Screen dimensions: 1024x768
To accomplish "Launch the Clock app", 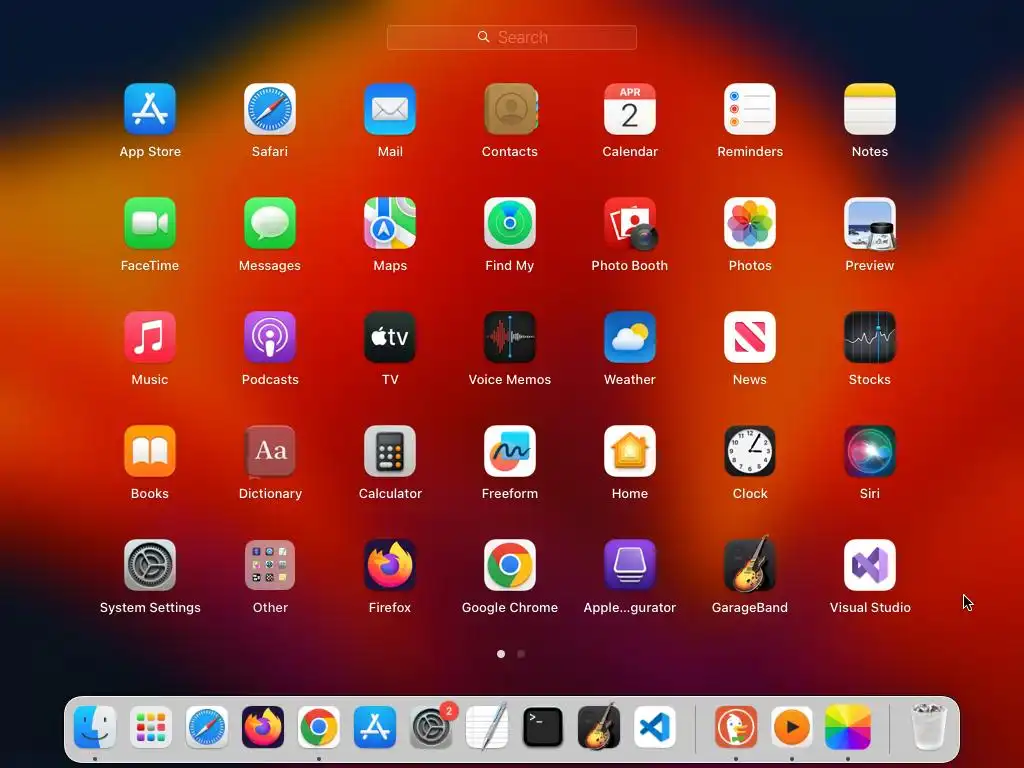I will pyautogui.click(x=750, y=451).
